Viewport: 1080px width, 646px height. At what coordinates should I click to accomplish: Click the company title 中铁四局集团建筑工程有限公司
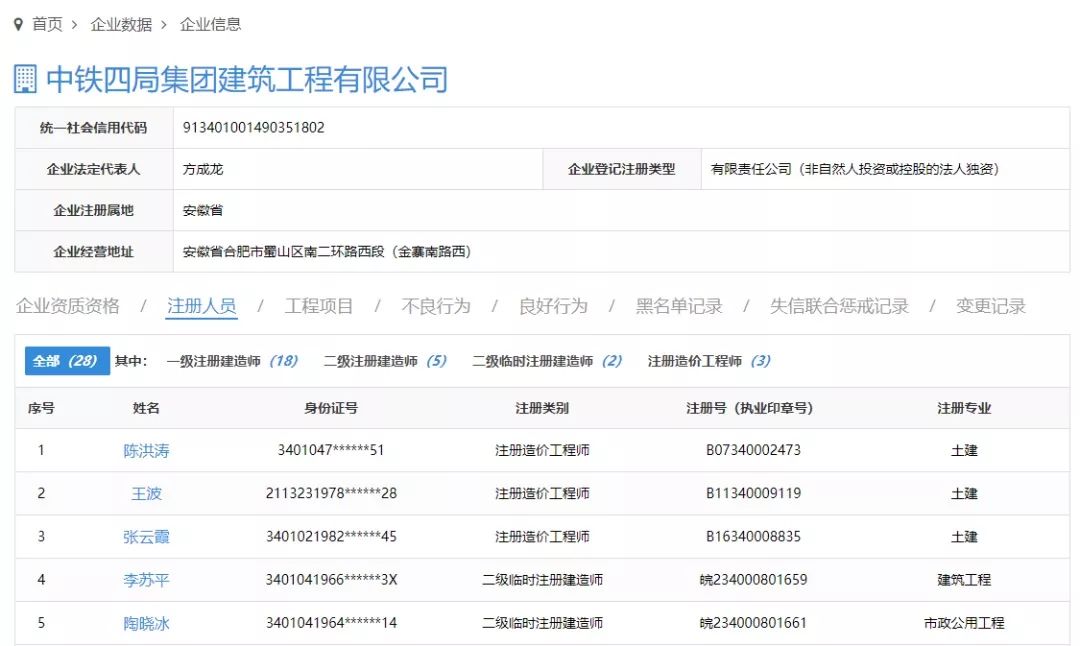247,79
